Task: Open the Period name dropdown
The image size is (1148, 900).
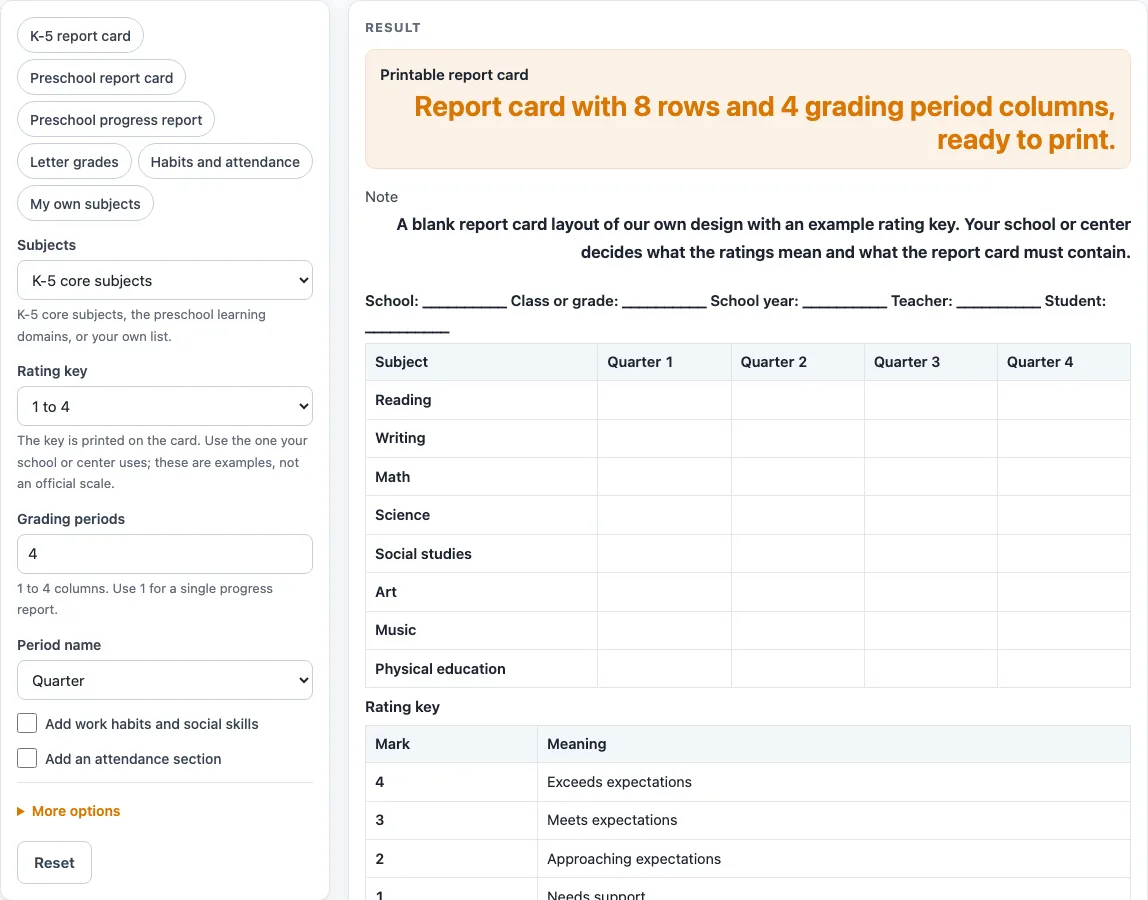Action: pos(165,680)
